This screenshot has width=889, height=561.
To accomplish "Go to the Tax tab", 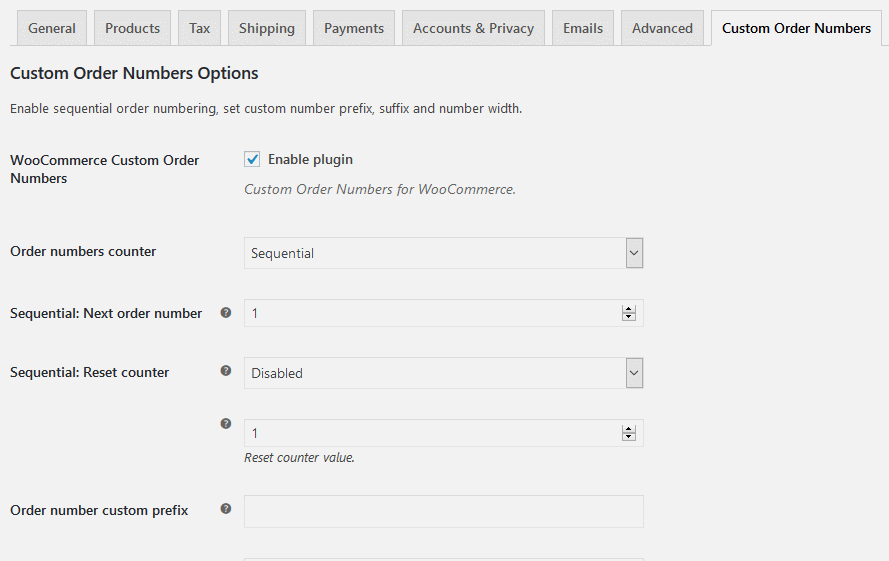I will click(x=200, y=28).
